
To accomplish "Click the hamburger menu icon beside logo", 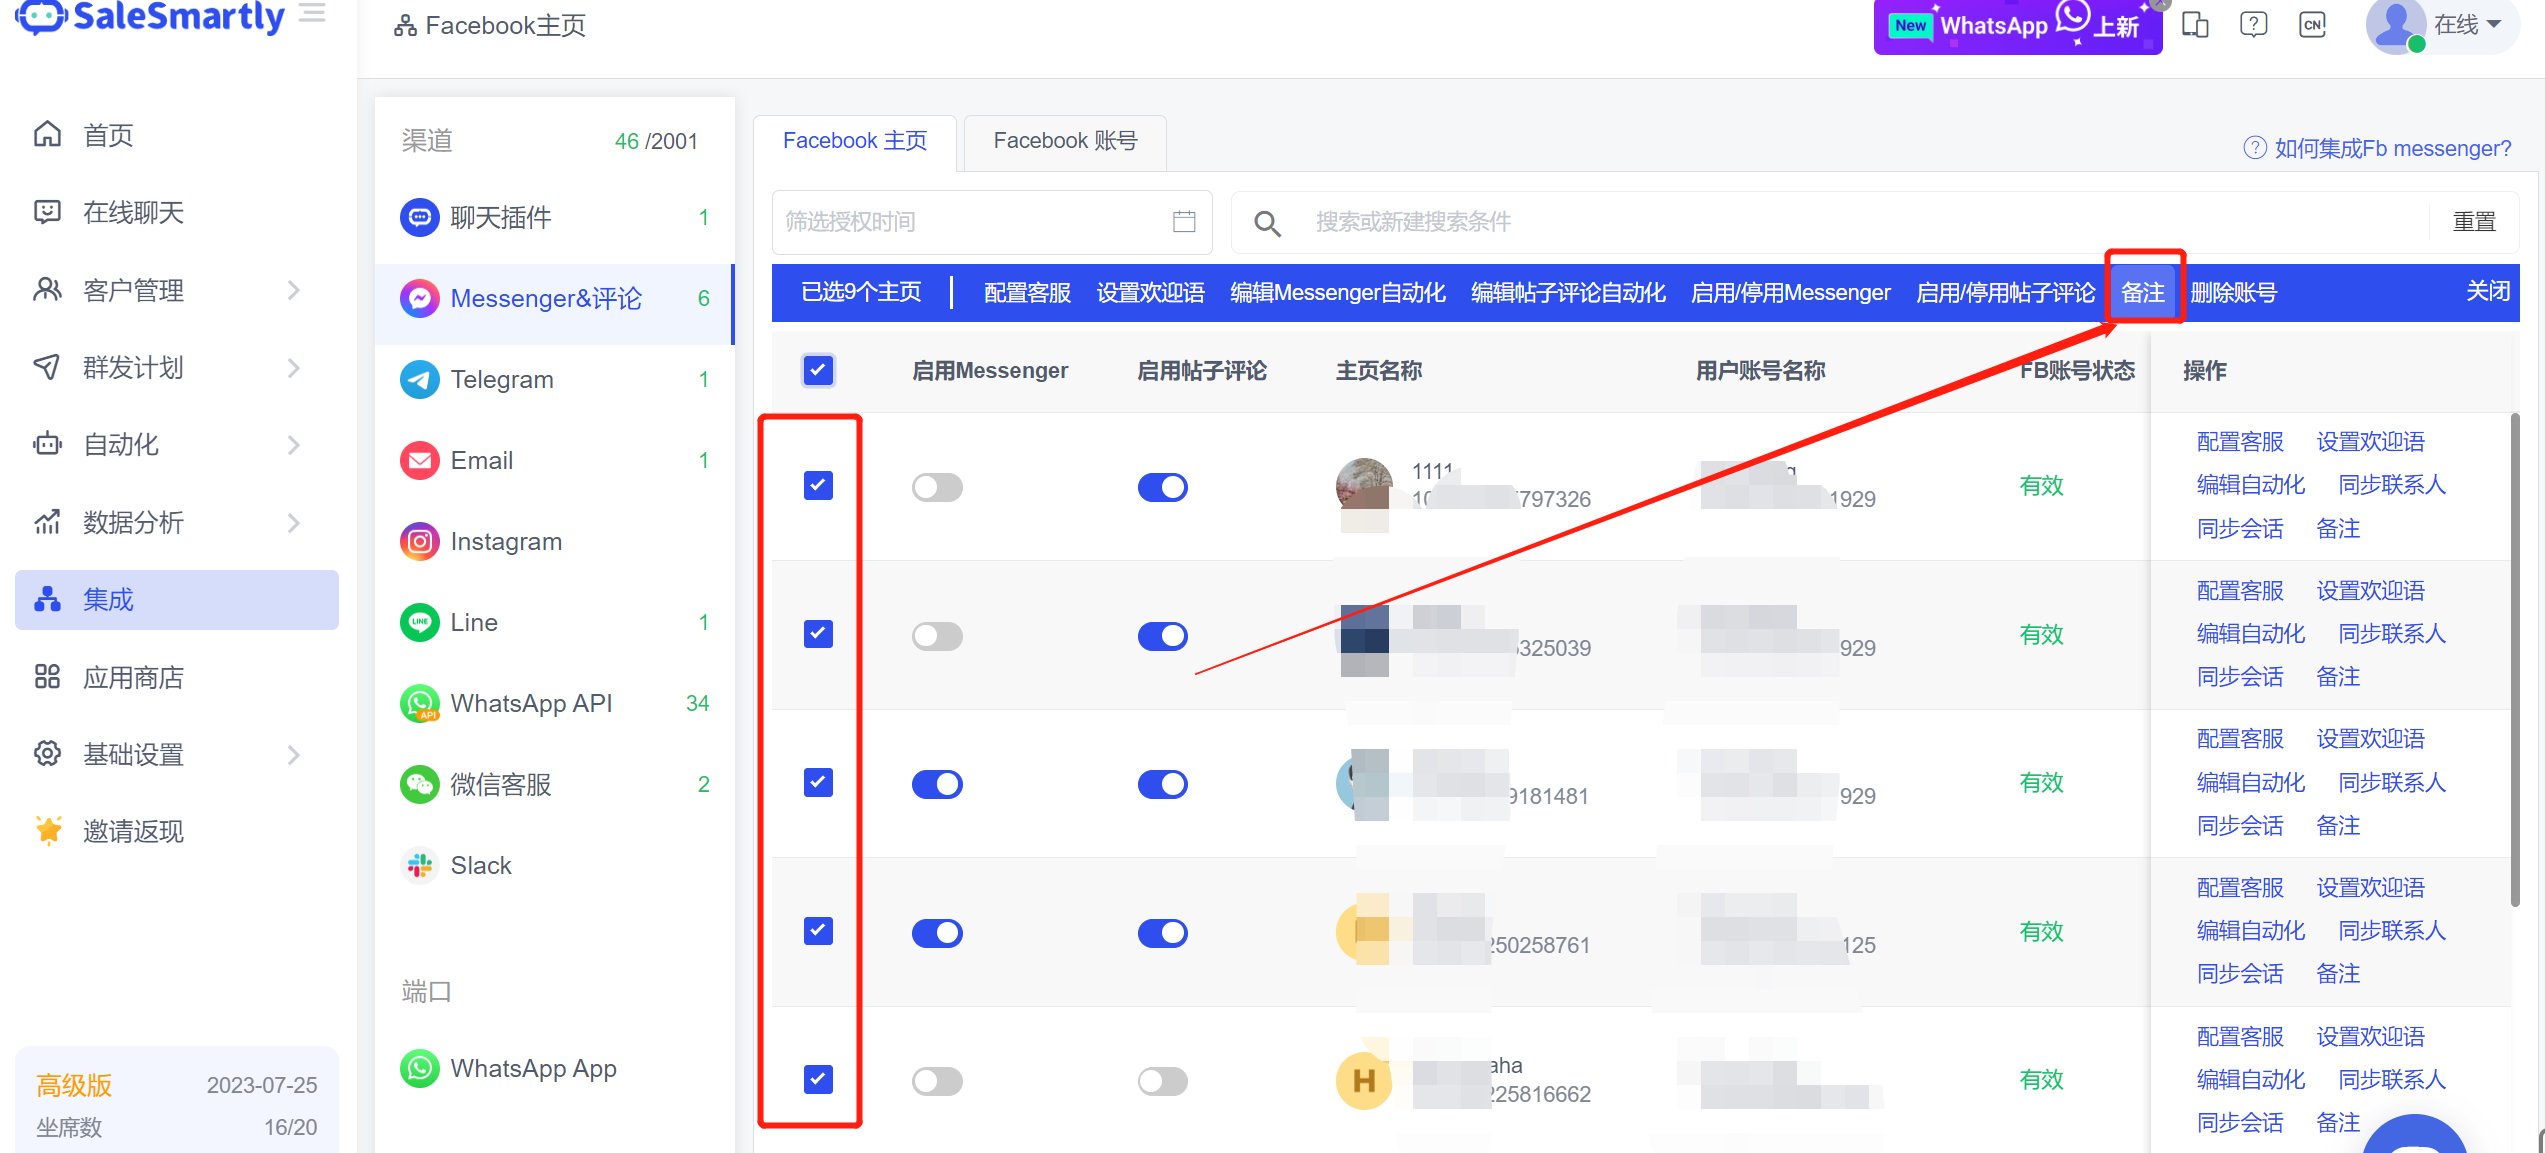I will [313, 14].
